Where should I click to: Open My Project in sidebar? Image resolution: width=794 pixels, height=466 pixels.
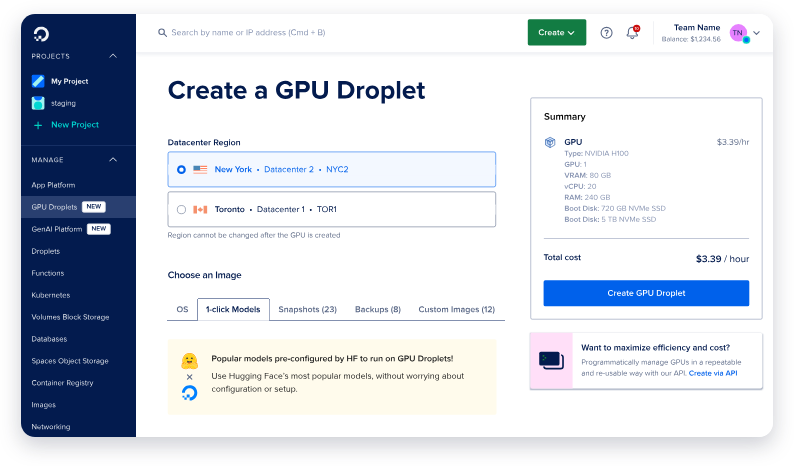[x=69, y=81]
